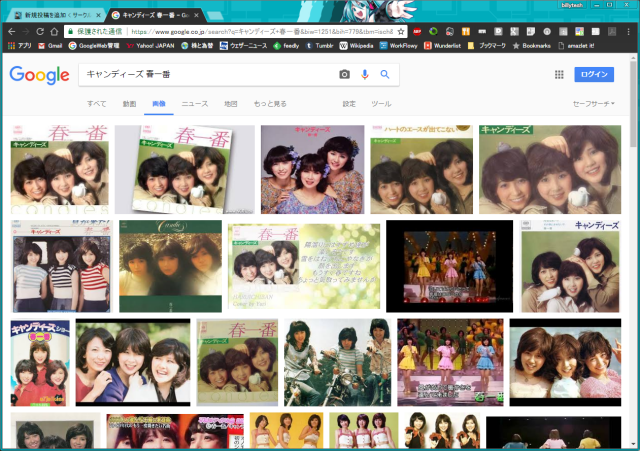Open the ツール options
Screen dimensions: 640x451
click(381, 104)
